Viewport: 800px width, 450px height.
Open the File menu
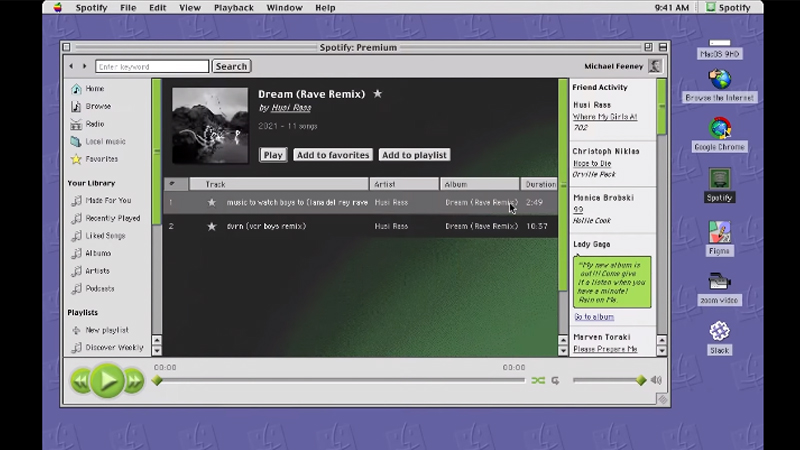(128, 8)
